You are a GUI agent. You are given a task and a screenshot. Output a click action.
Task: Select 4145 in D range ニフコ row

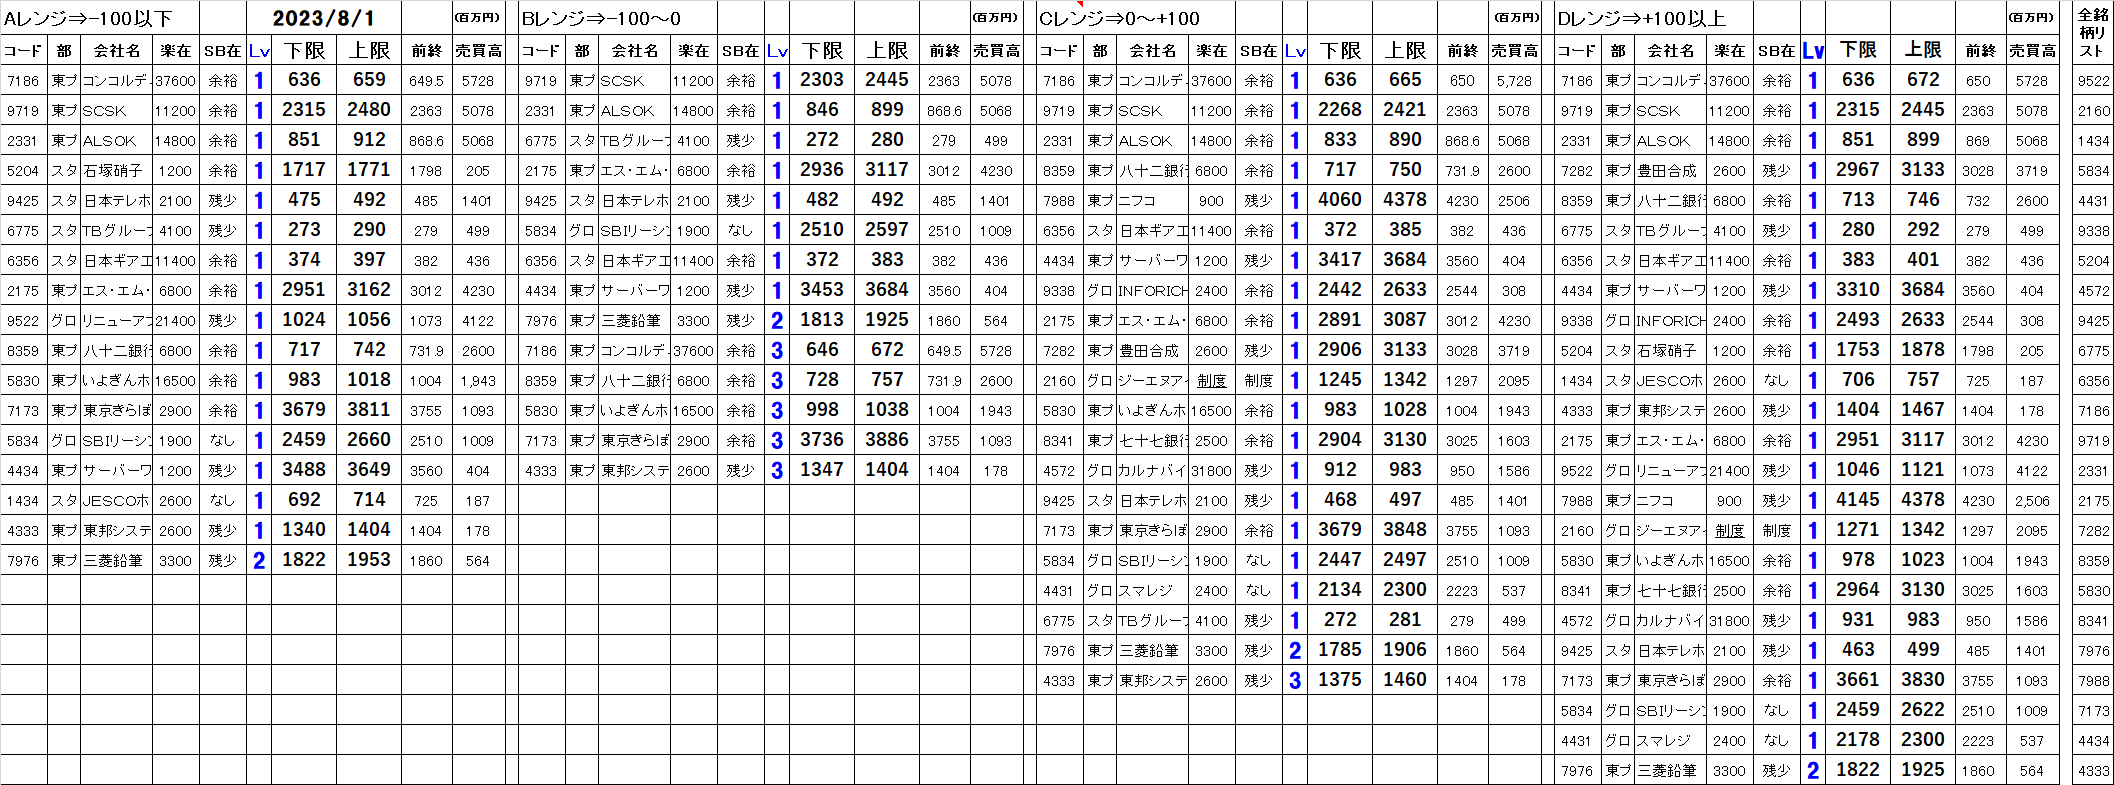coord(1858,500)
